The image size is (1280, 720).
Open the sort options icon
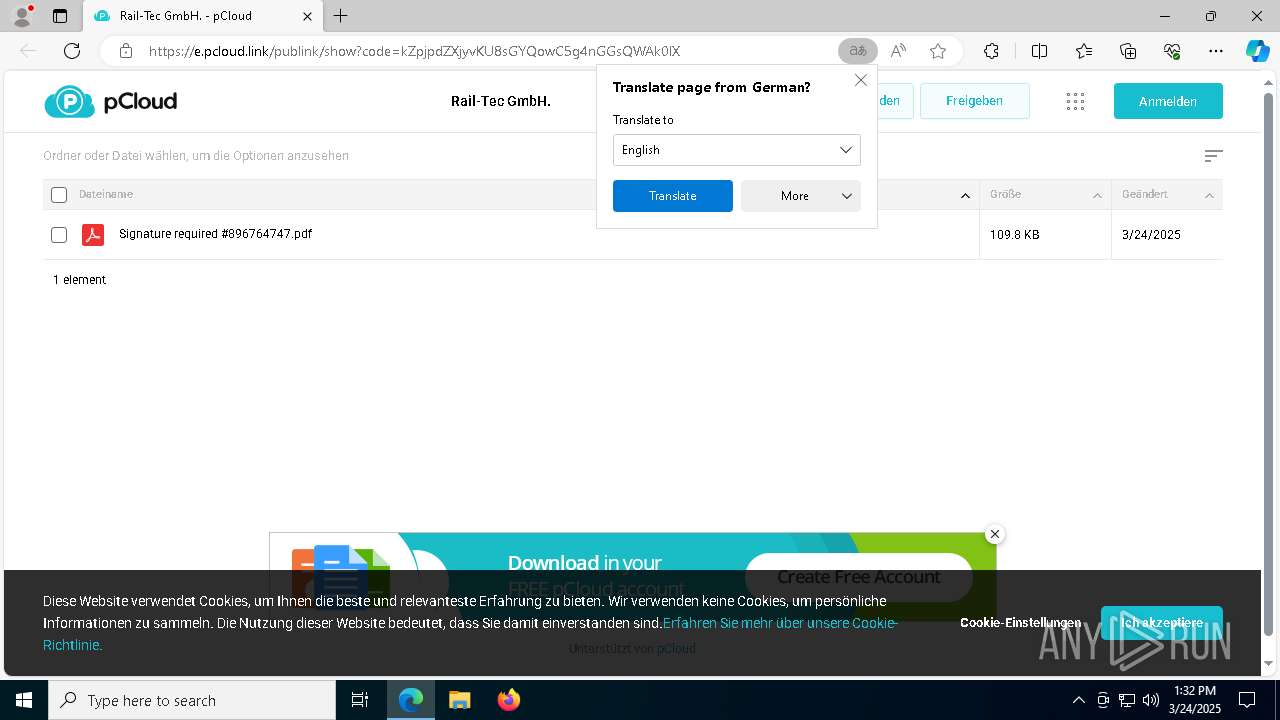click(x=1213, y=156)
